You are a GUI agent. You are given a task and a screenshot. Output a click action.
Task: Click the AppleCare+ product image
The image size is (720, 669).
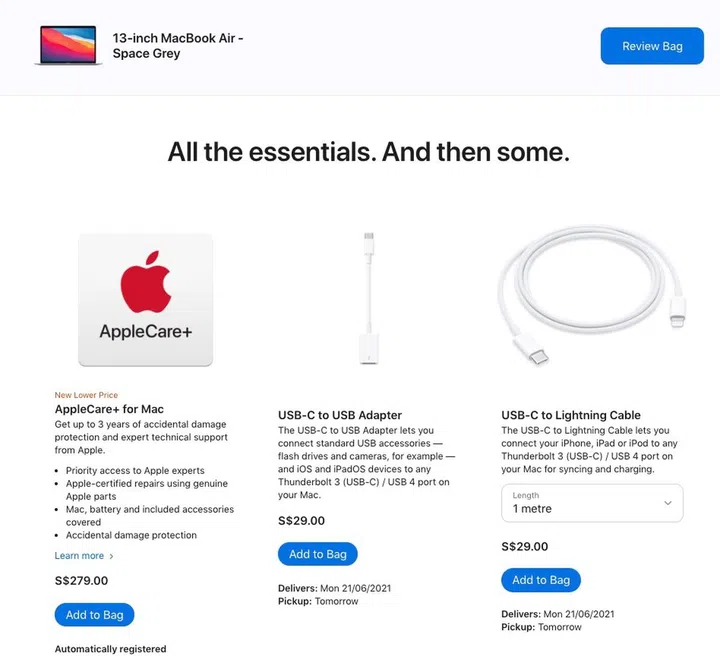point(146,299)
